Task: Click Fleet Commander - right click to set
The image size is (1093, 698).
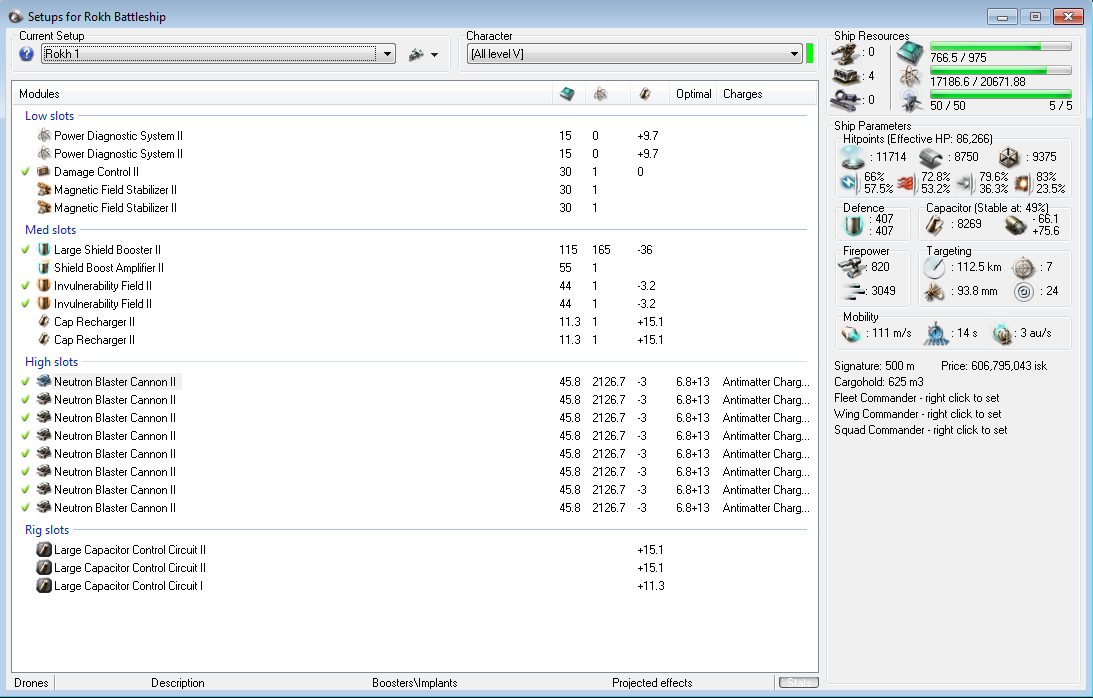Action: click(917, 398)
